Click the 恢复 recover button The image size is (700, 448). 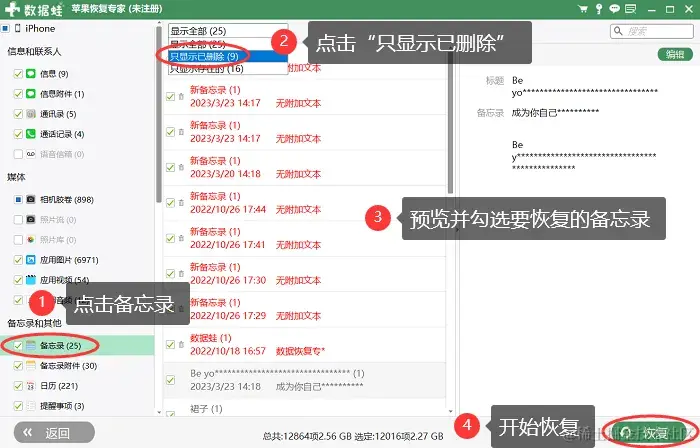click(x=649, y=432)
